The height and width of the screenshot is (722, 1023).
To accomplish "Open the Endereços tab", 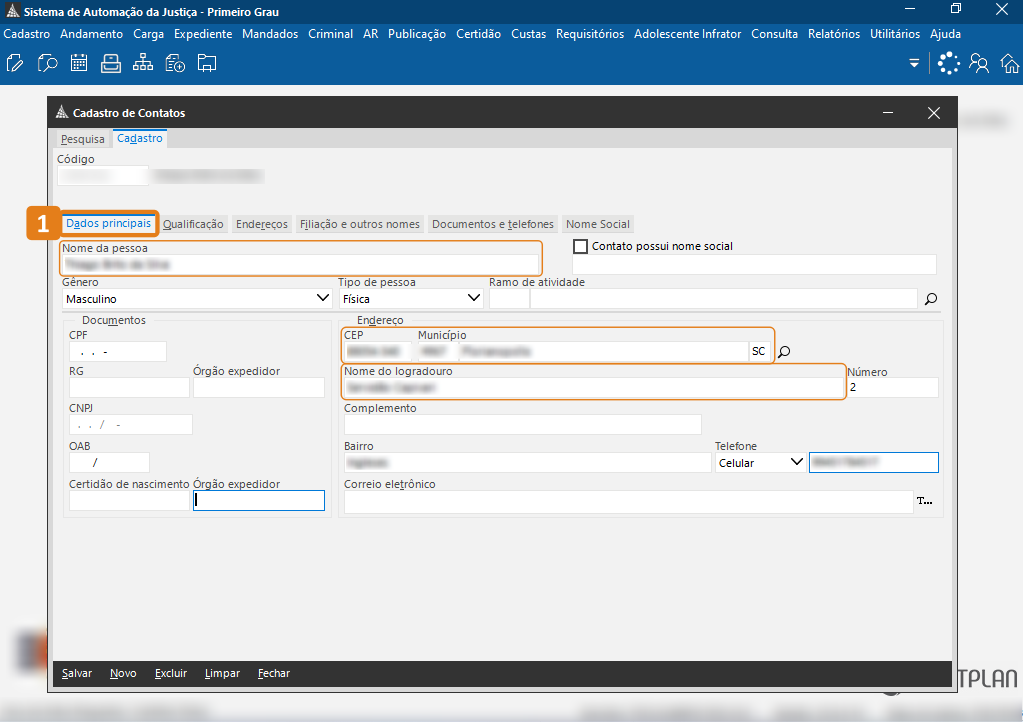I will pyautogui.click(x=262, y=224).
